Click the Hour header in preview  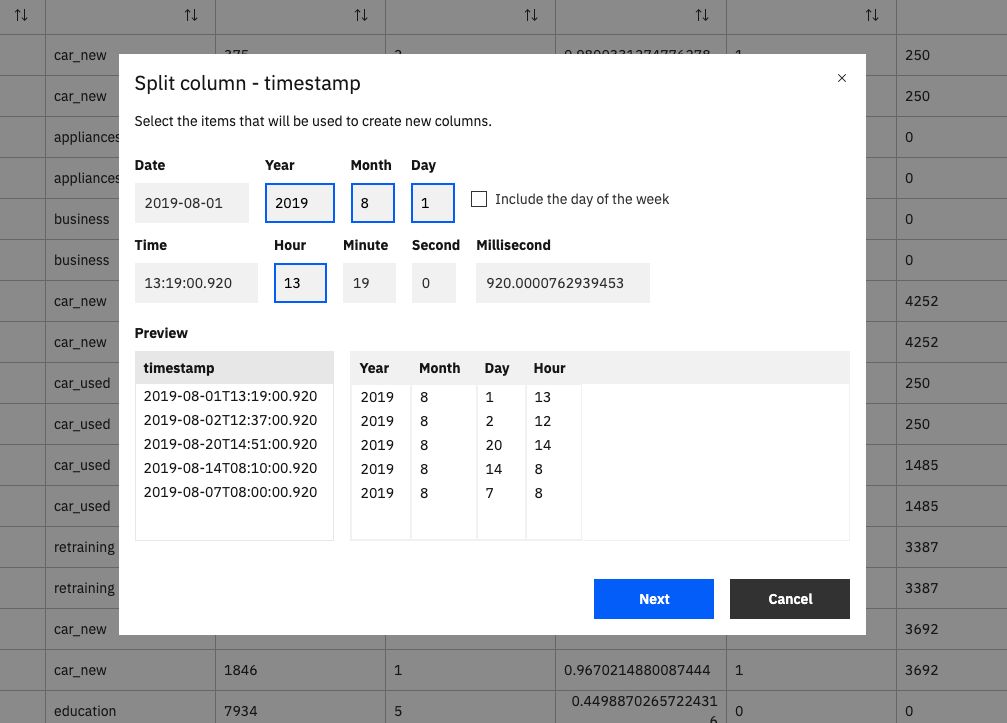point(549,368)
